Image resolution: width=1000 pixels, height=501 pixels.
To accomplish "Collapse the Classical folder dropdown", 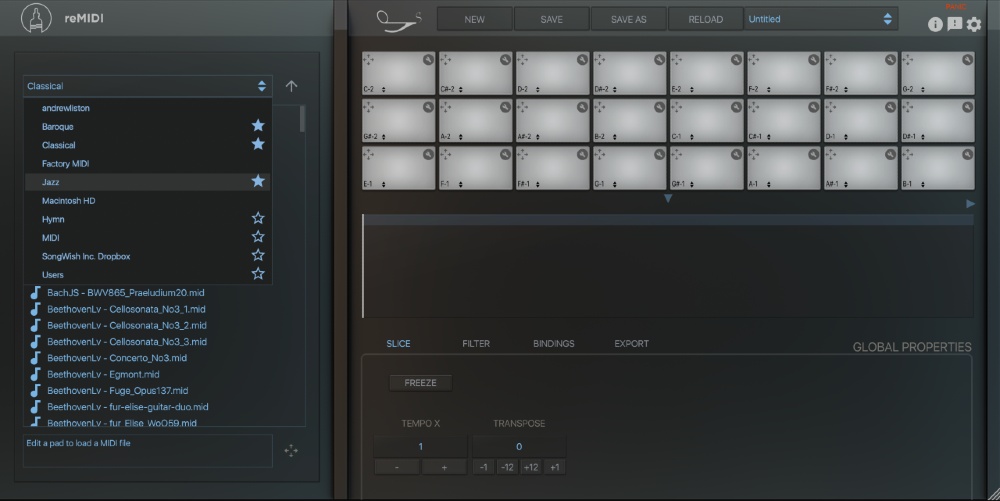I will pyautogui.click(x=147, y=86).
